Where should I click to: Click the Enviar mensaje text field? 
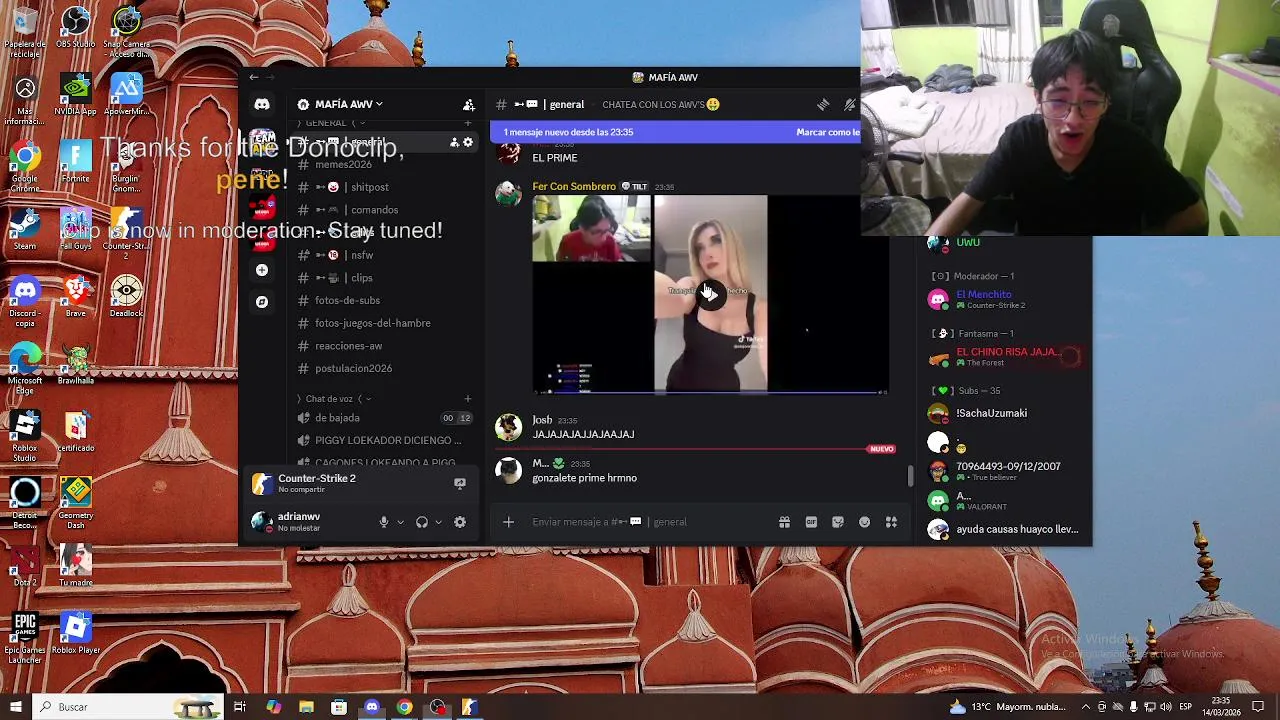click(x=650, y=522)
